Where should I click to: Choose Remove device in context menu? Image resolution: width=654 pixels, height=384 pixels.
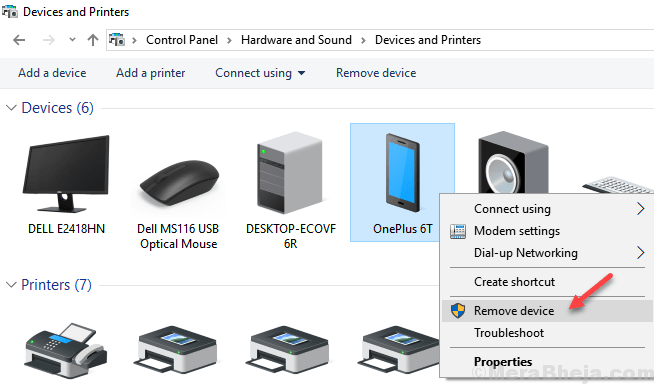tap(547, 311)
